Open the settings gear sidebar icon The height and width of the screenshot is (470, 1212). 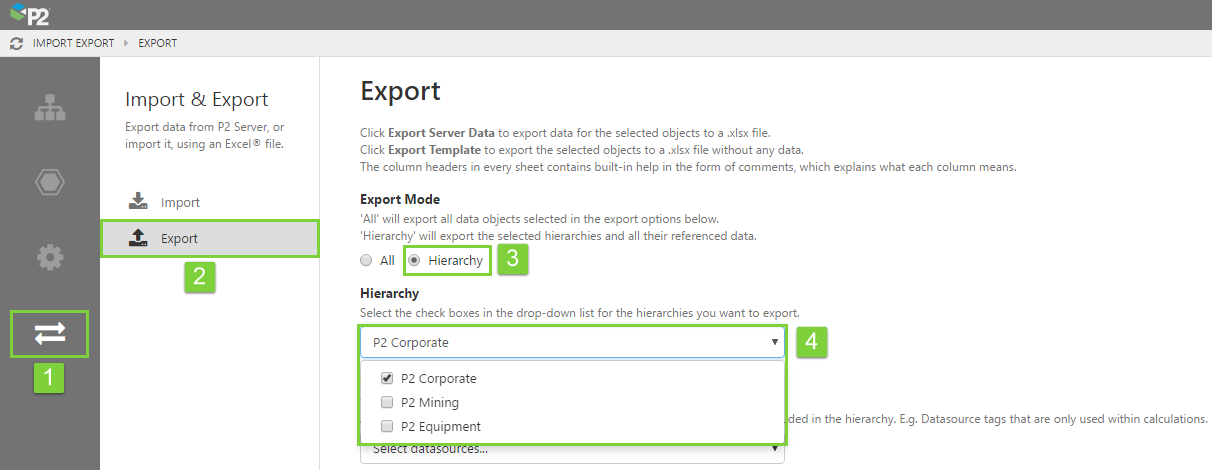pyautogui.click(x=49, y=257)
